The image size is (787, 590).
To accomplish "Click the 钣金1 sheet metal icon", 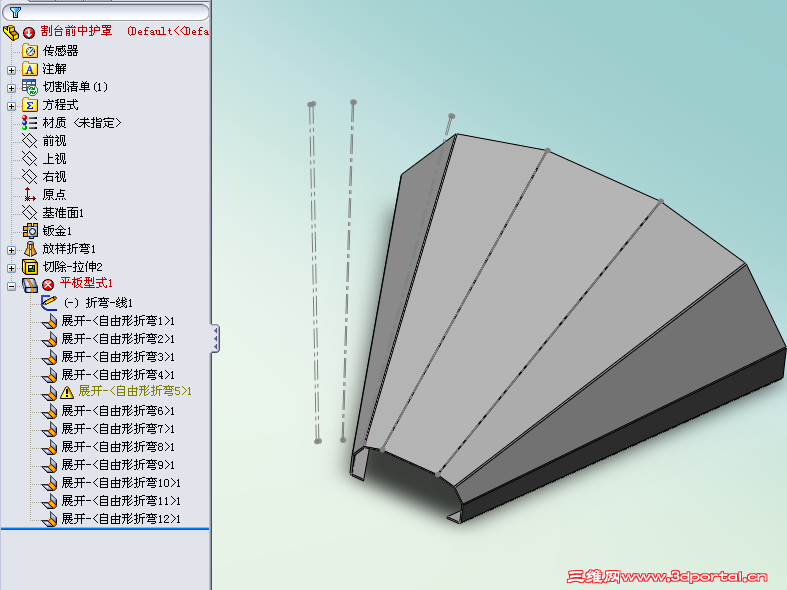I will tap(30, 231).
